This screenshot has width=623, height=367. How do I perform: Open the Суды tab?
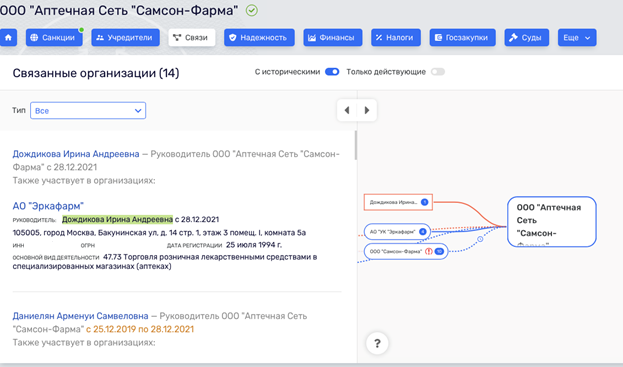[x=526, y=38]
